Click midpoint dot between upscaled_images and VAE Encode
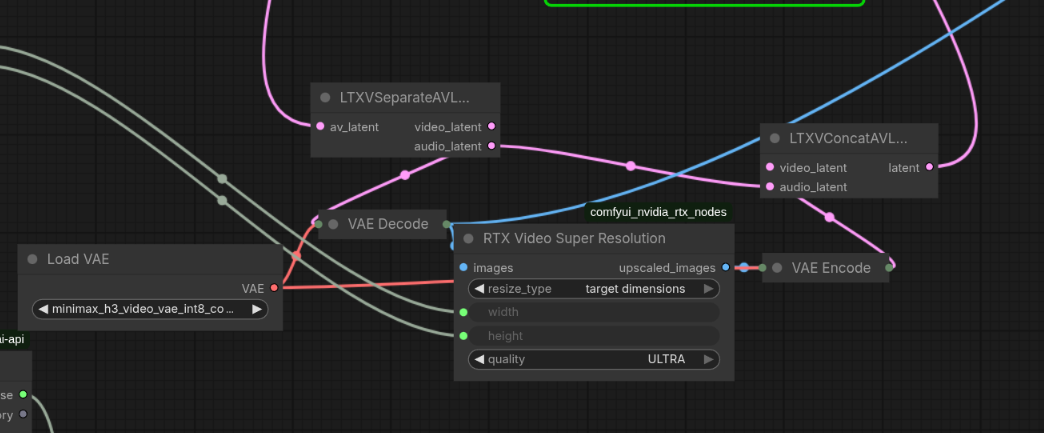 pos(744,268)
